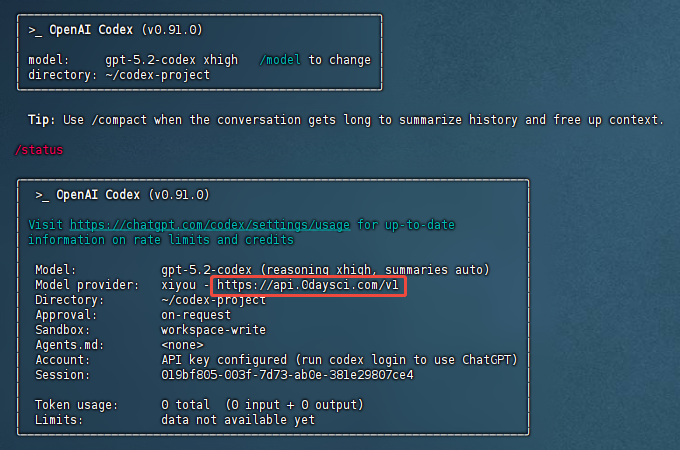
Task: Click the Sandbox value 'workspace-write'
Action: point(213,330)
